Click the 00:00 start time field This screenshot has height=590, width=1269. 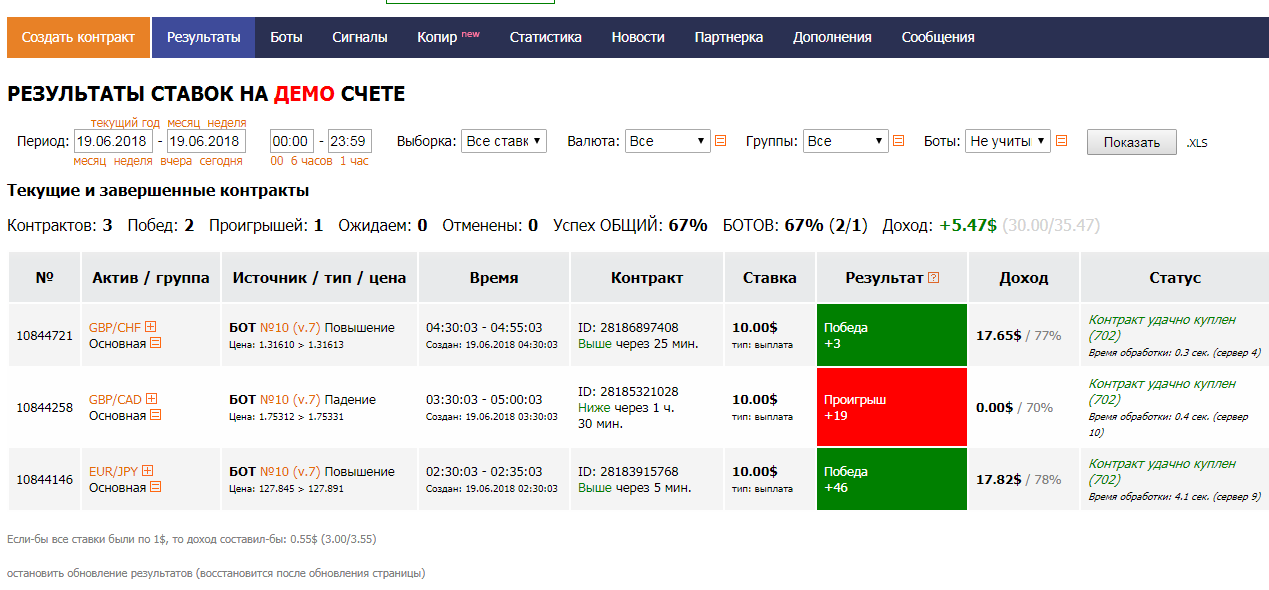pyautogui.click(x=291, y=141)
